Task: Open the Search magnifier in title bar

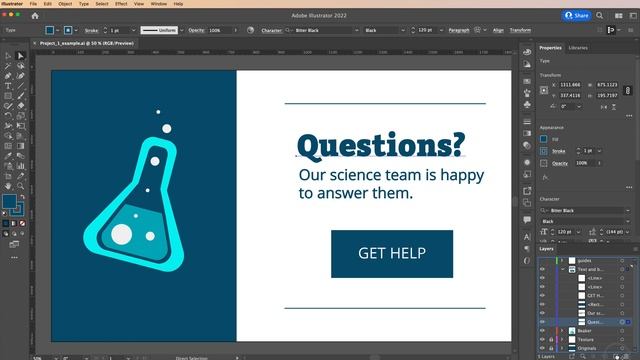Action: click(x=599, y=16)
